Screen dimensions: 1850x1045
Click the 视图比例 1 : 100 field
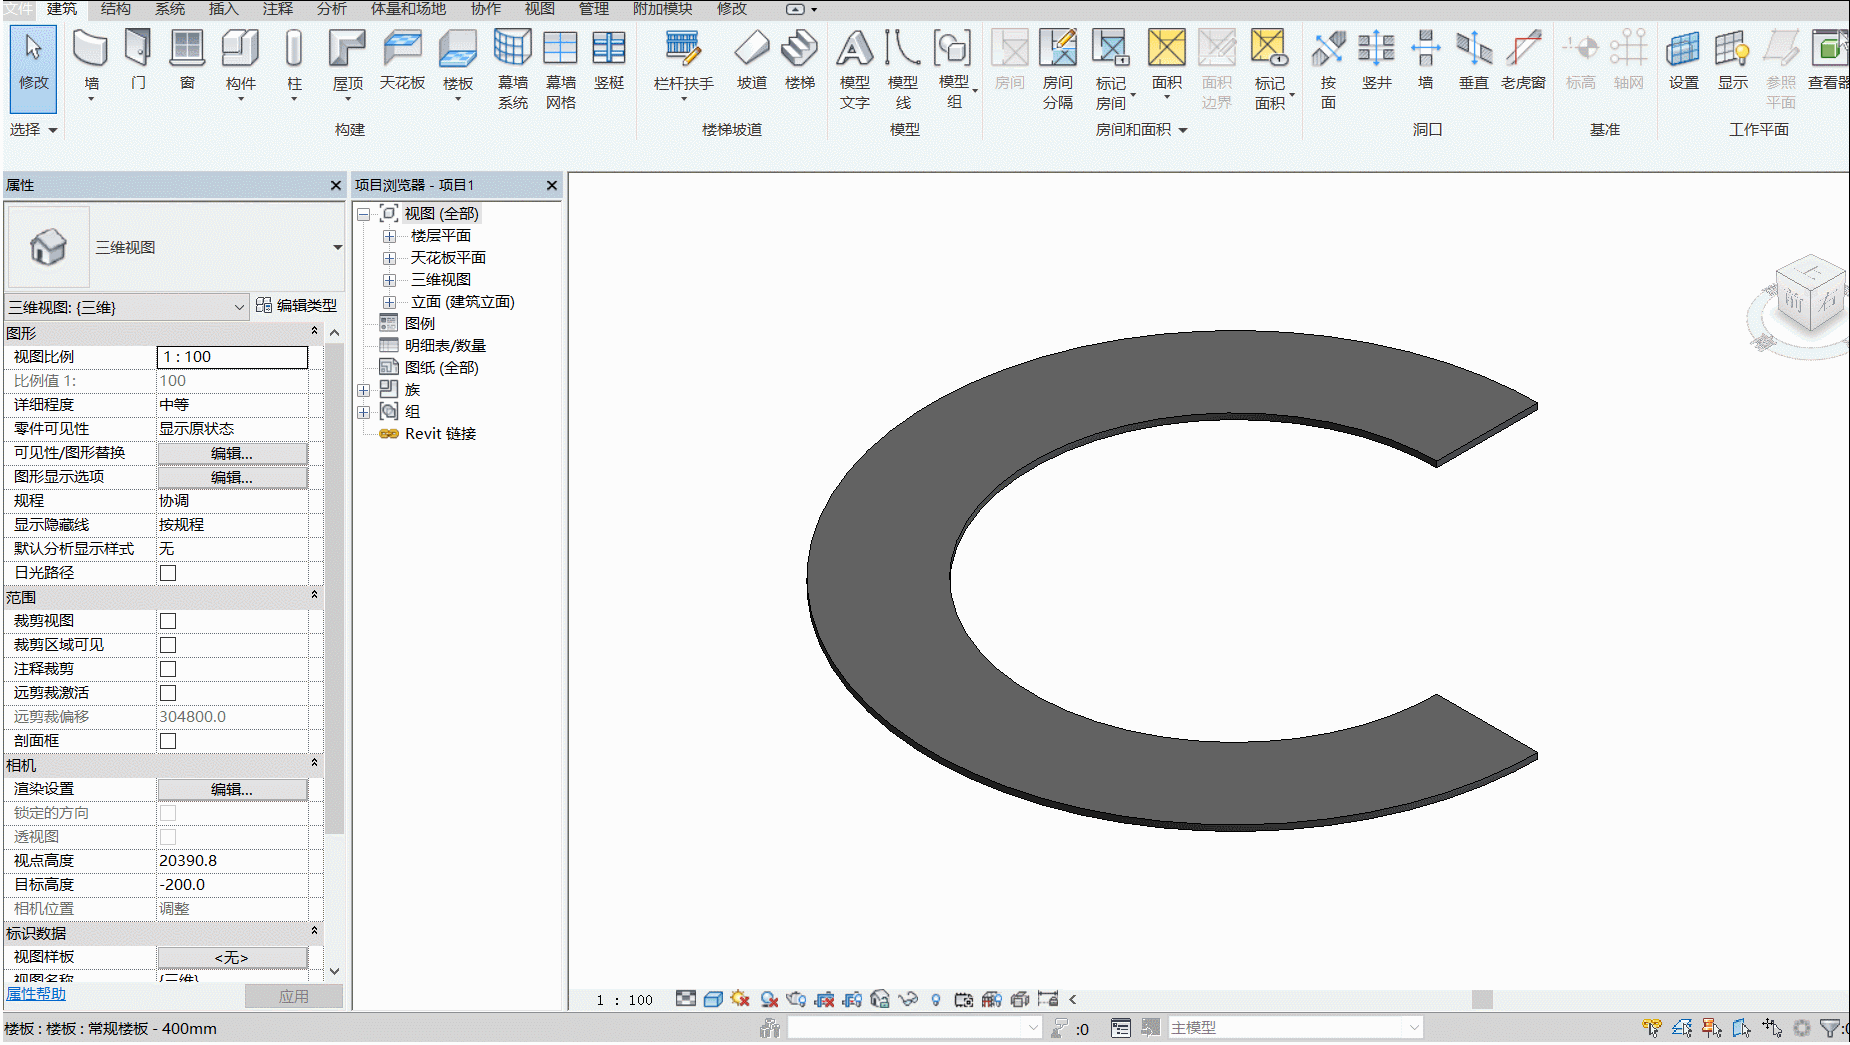point(232,357)
